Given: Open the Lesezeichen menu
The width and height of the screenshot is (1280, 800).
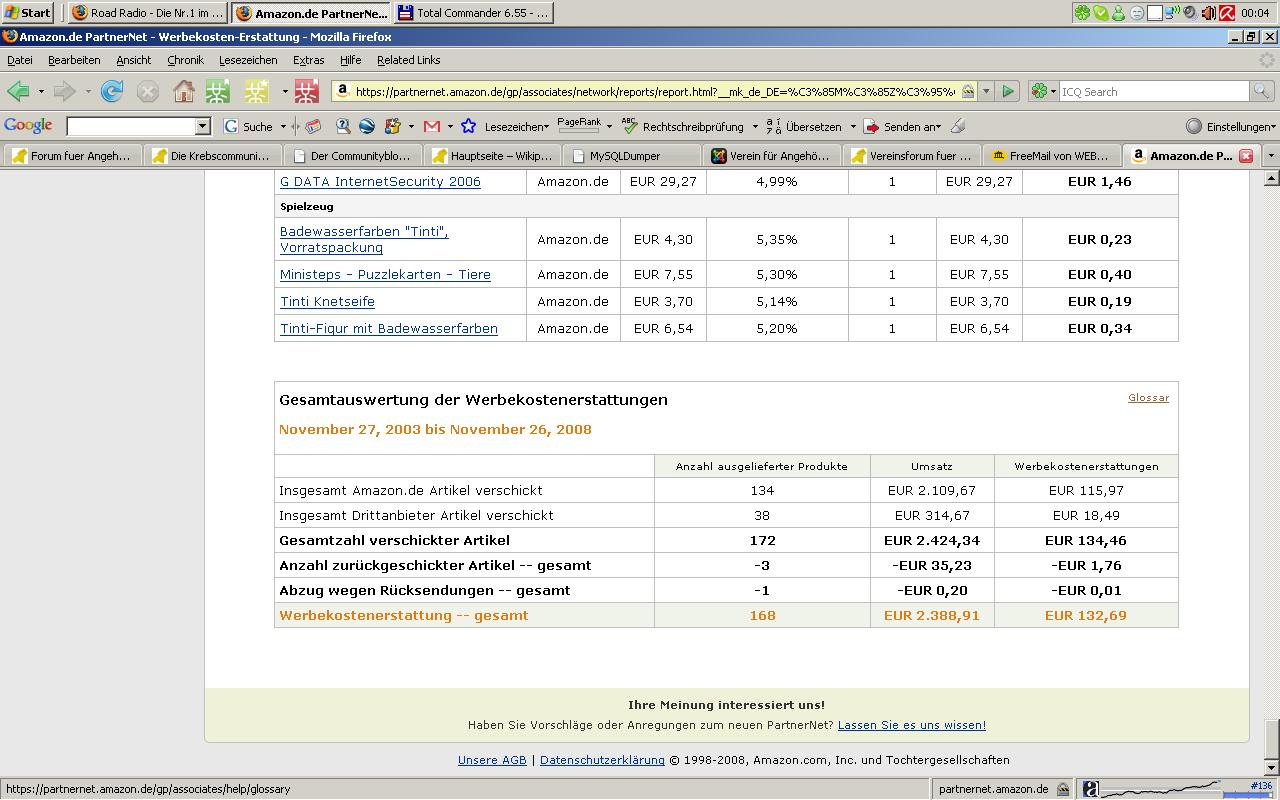Looking at the screenshot, I should click(247, 60).
